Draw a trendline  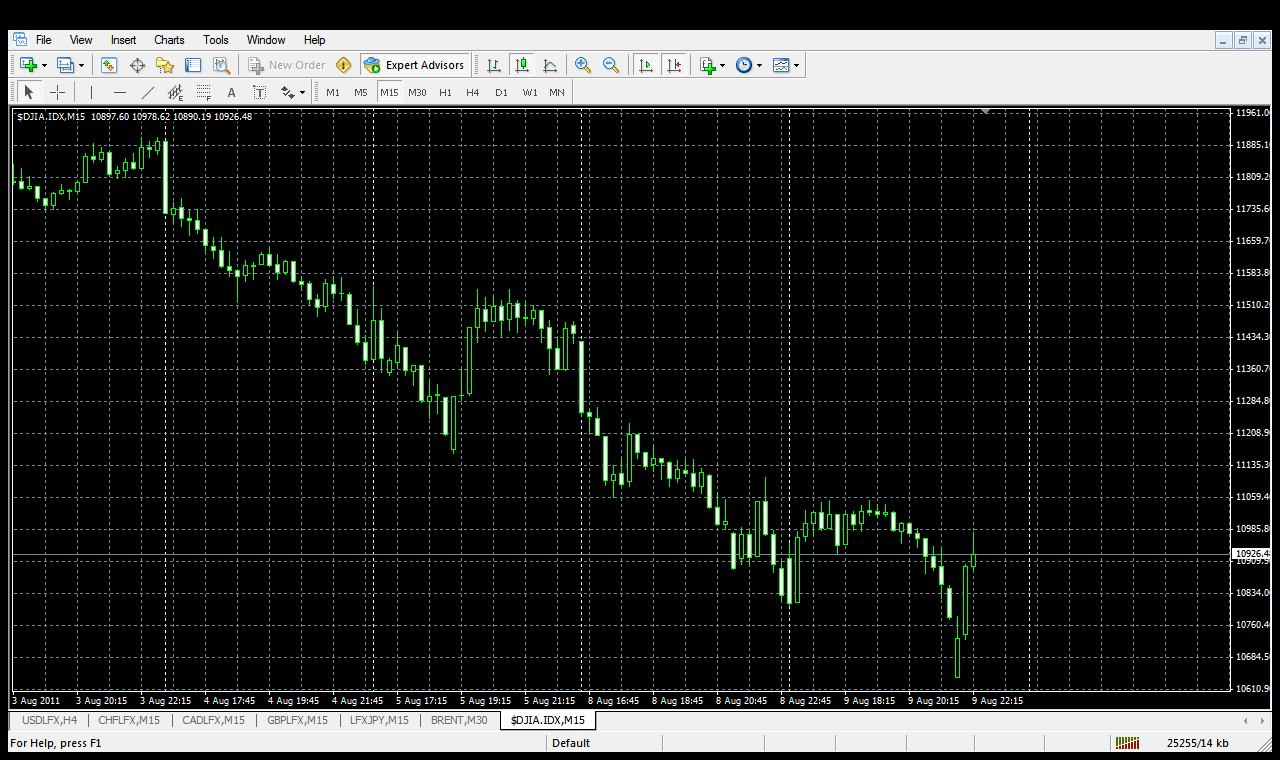(x=148, y=92)
